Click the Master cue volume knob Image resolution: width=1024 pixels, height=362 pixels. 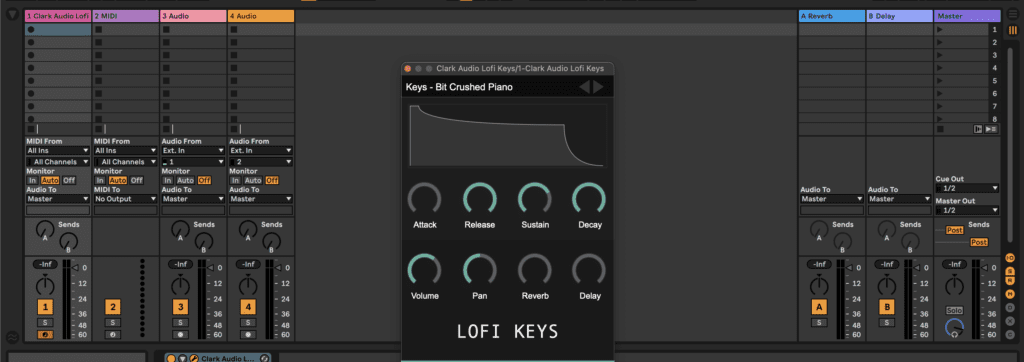pos(954,327)
